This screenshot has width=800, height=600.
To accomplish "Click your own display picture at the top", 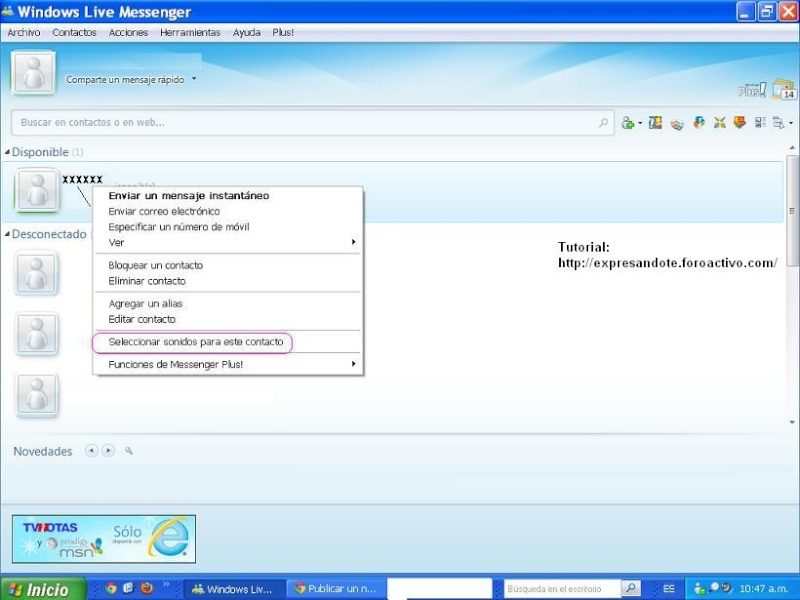I will point(33,72).
